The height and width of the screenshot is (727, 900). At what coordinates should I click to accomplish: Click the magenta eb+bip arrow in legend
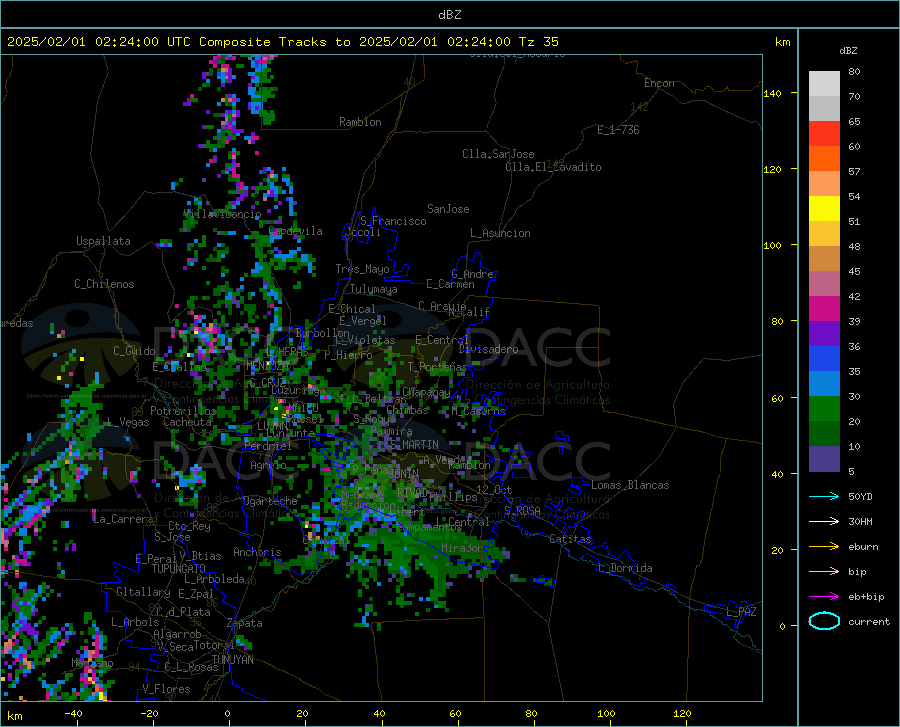point(824,597)
